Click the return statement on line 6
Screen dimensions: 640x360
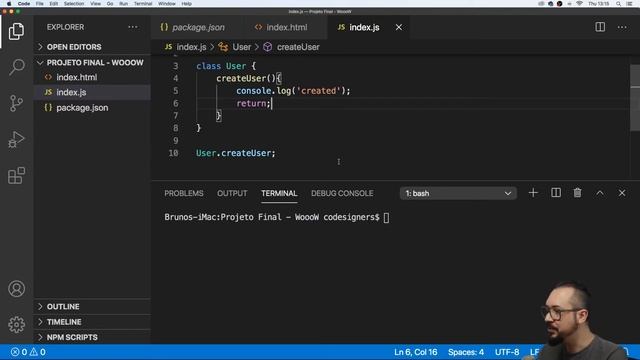253,103
